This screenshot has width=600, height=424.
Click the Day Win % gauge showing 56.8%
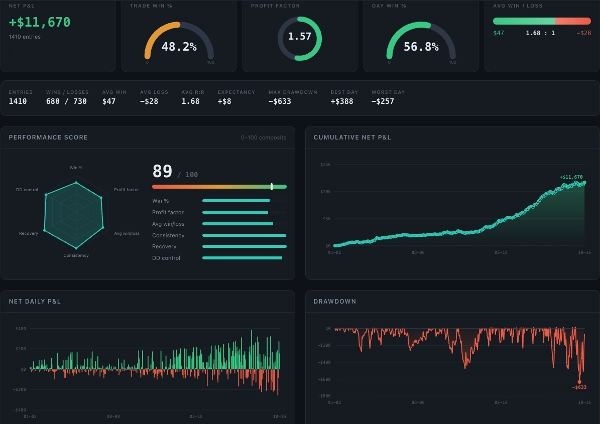421,41
